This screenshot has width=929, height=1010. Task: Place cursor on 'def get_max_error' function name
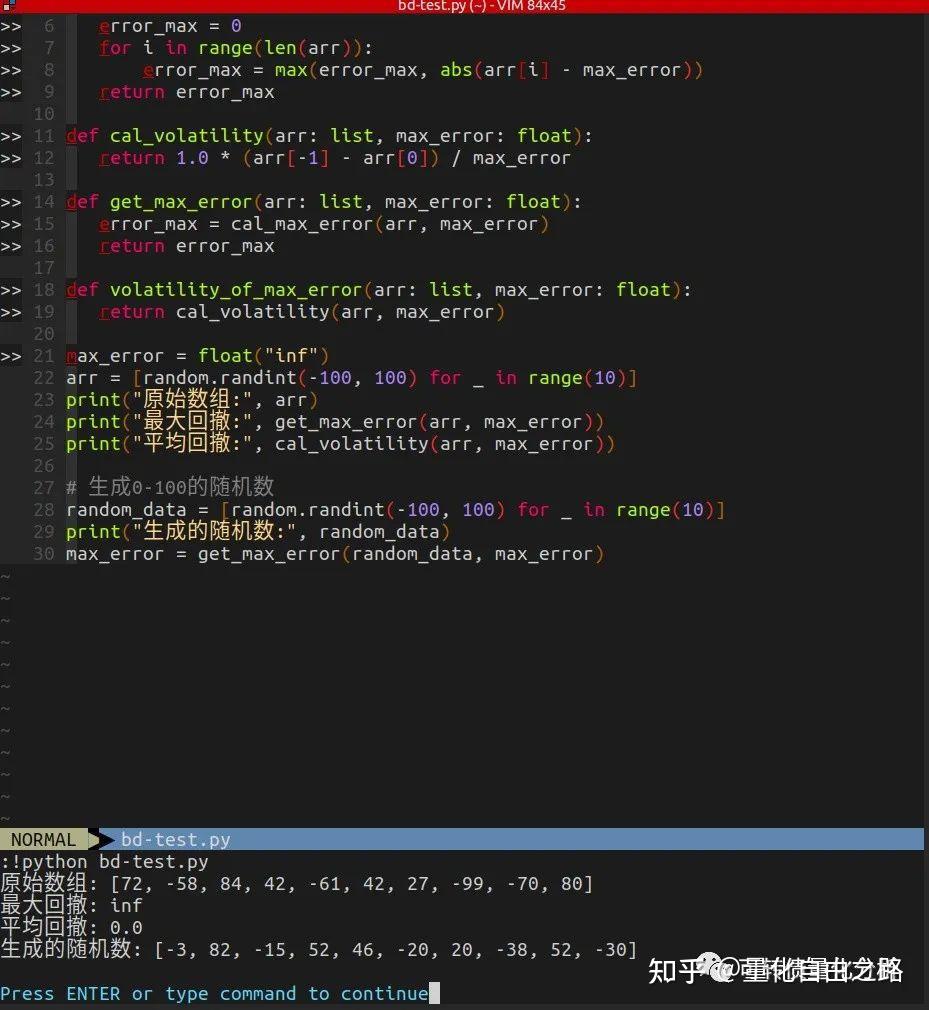pyautogui.click(x=181, y=202)
